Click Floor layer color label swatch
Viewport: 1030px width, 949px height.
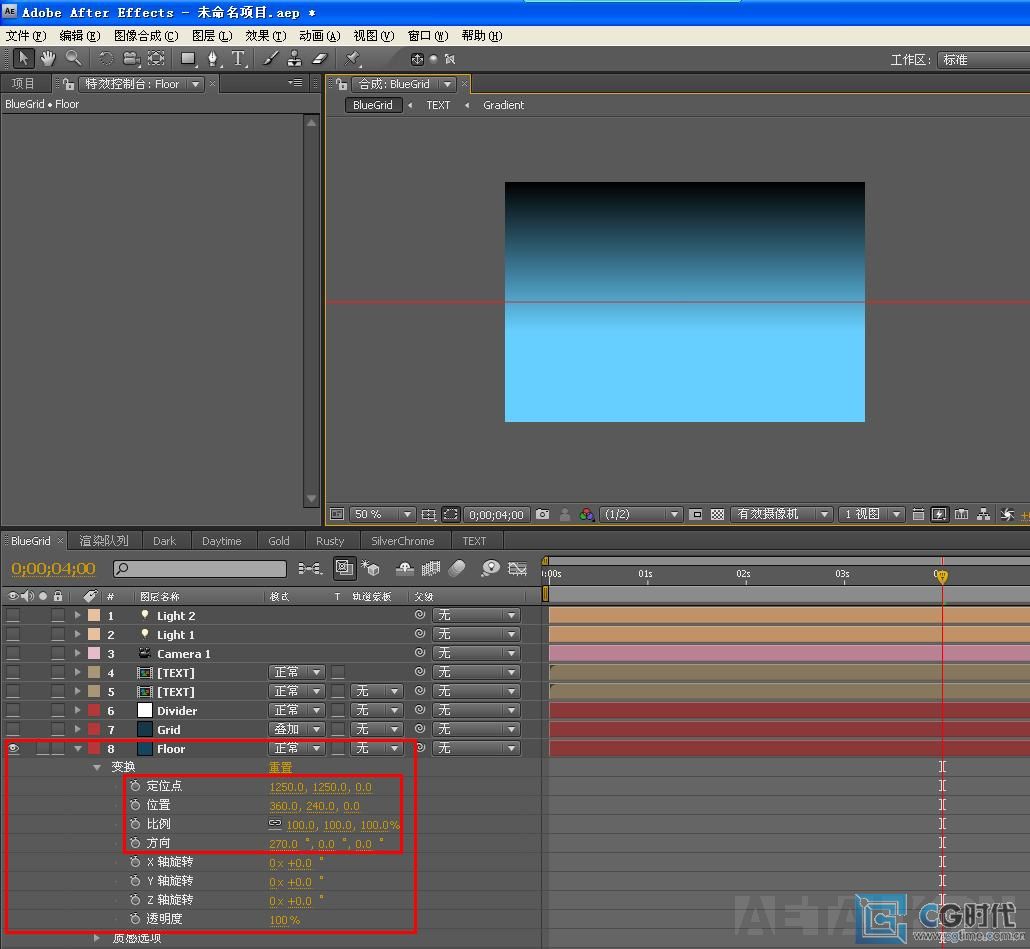point(94,748)
